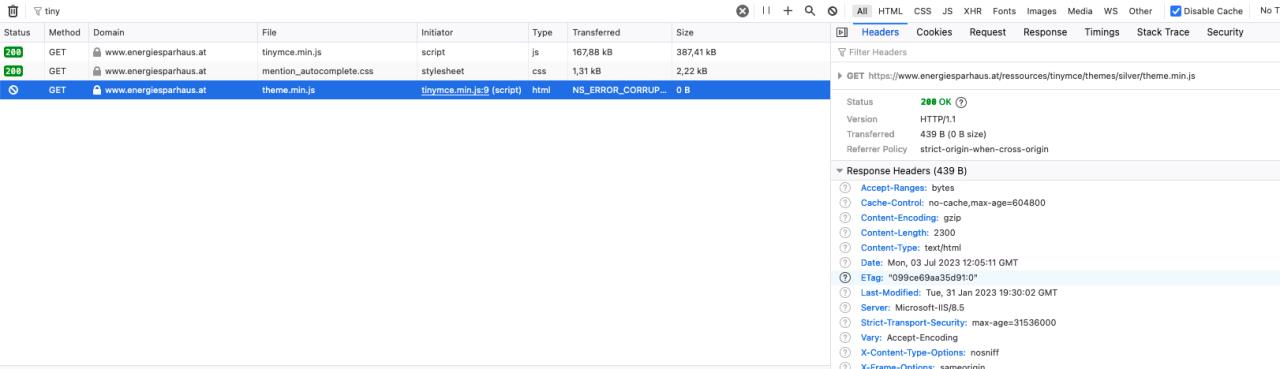Filter requests by CSS type

click(922, 11)
